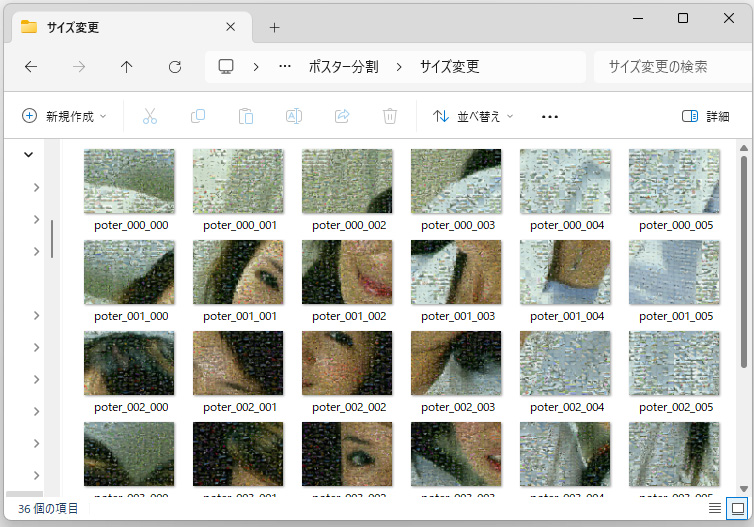Click ポスター分割 in the breadcrumb path

click(343, 67)
